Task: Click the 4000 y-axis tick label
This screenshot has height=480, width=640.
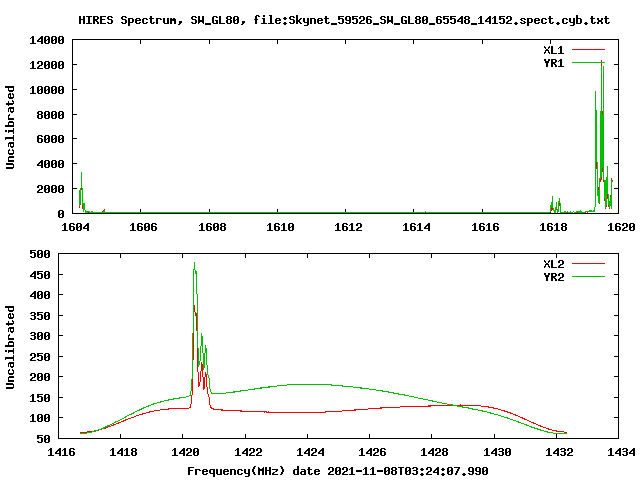Action: [x=51, y=164]
